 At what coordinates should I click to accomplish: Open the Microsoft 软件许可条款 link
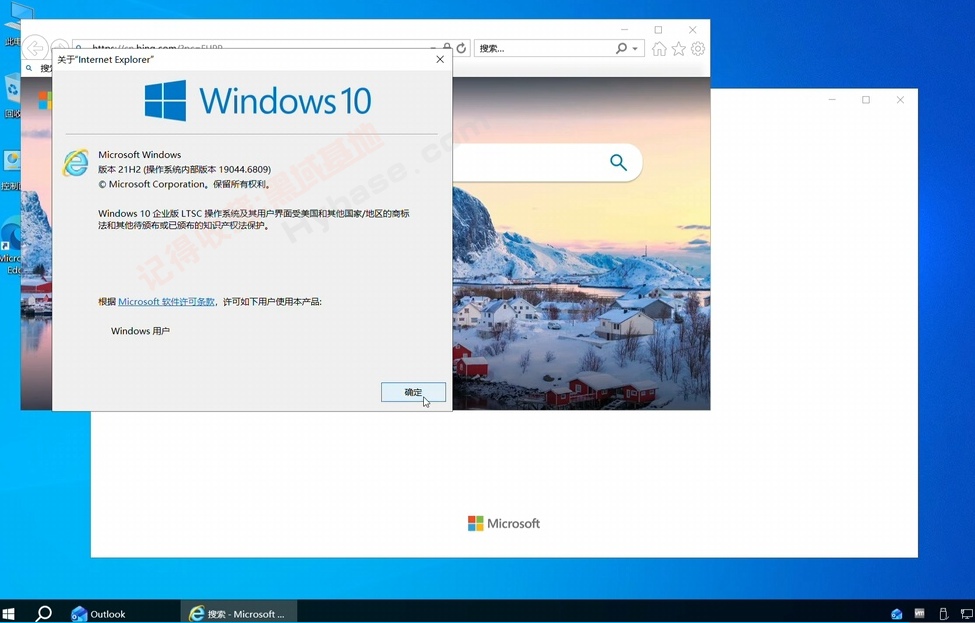point(166,302)
